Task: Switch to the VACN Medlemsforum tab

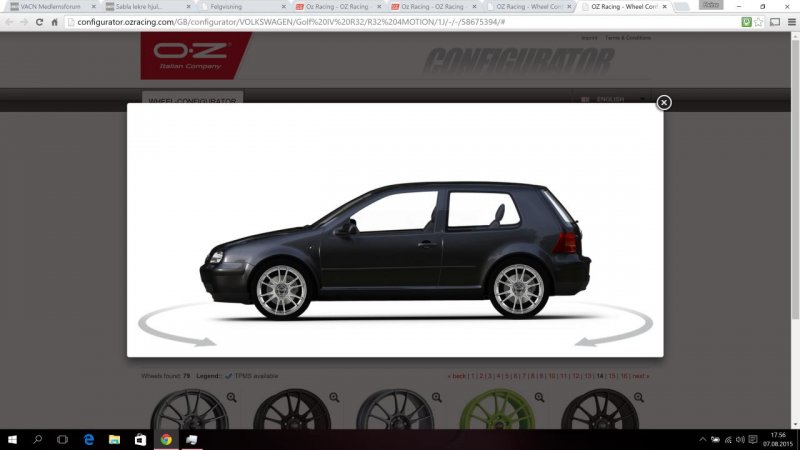Action: tap(50, 6)
